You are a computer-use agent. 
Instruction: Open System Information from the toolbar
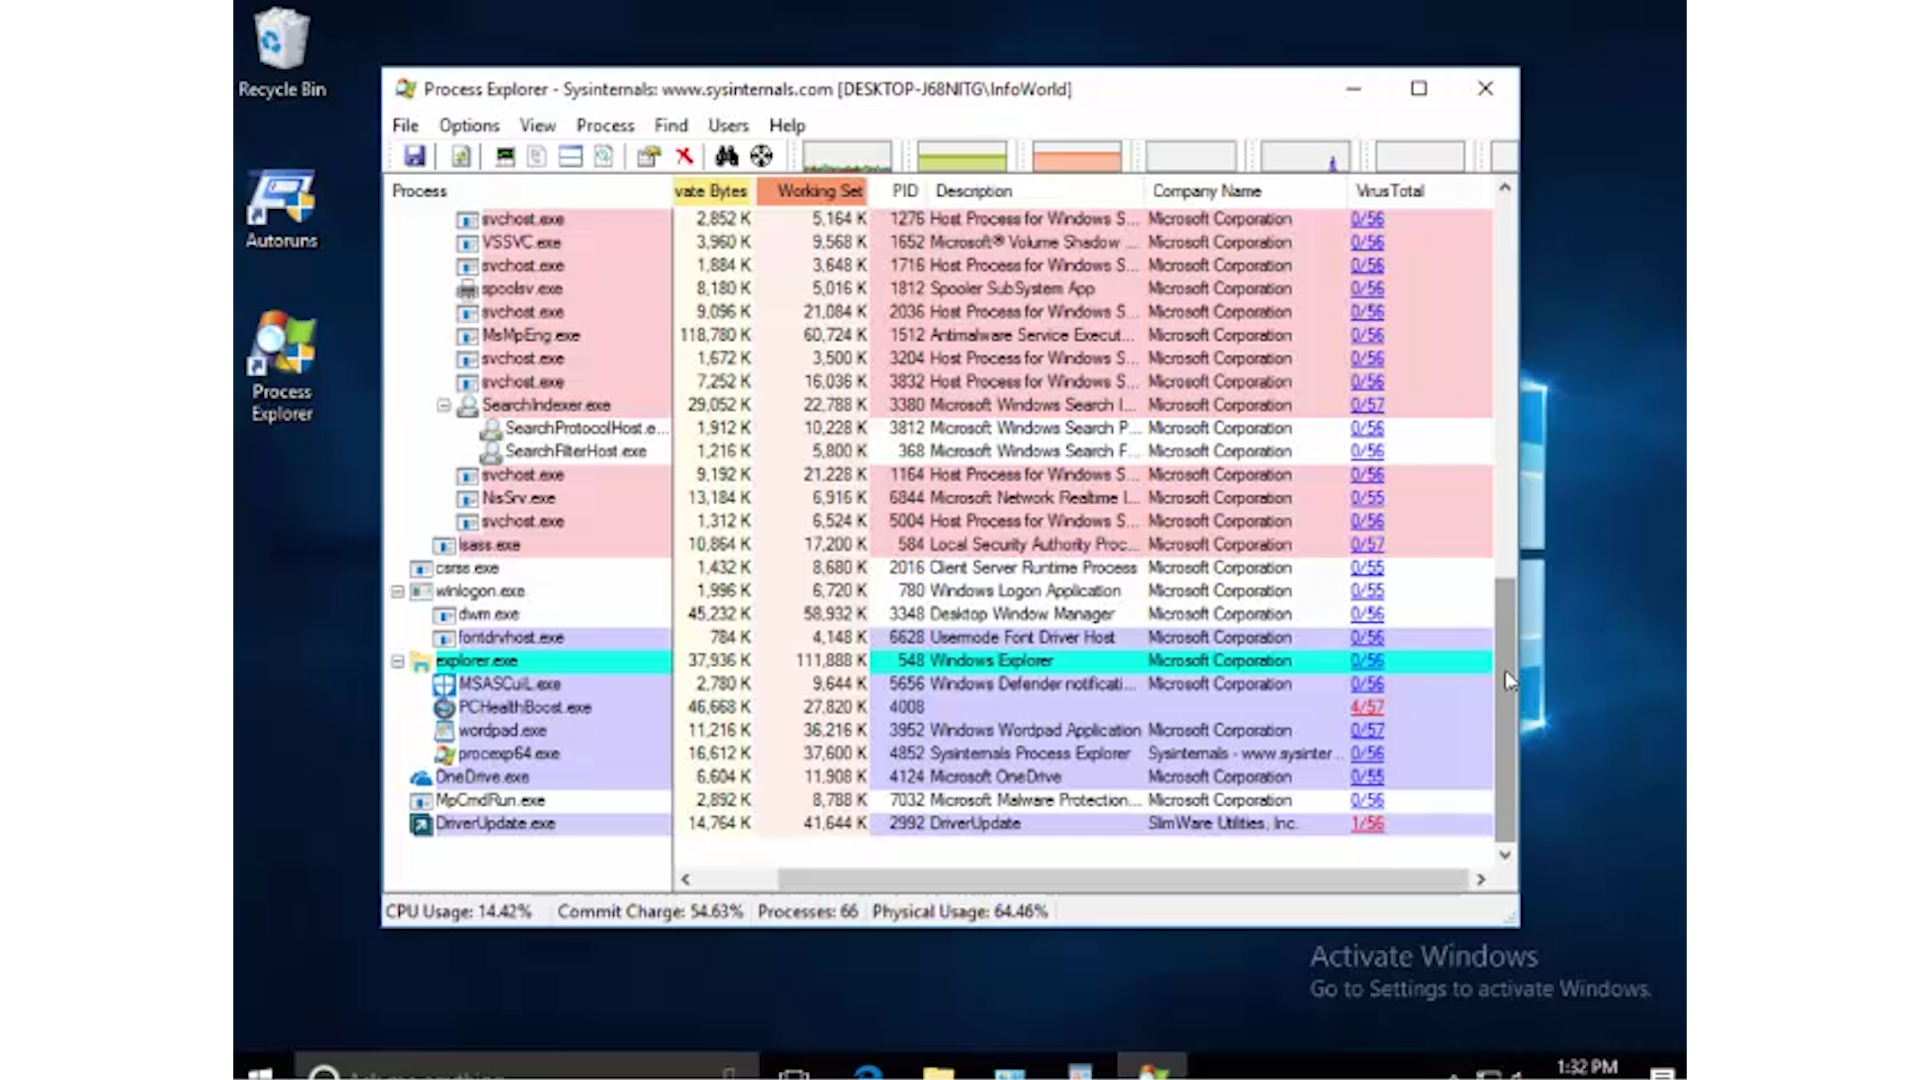[x=505, y=156]
